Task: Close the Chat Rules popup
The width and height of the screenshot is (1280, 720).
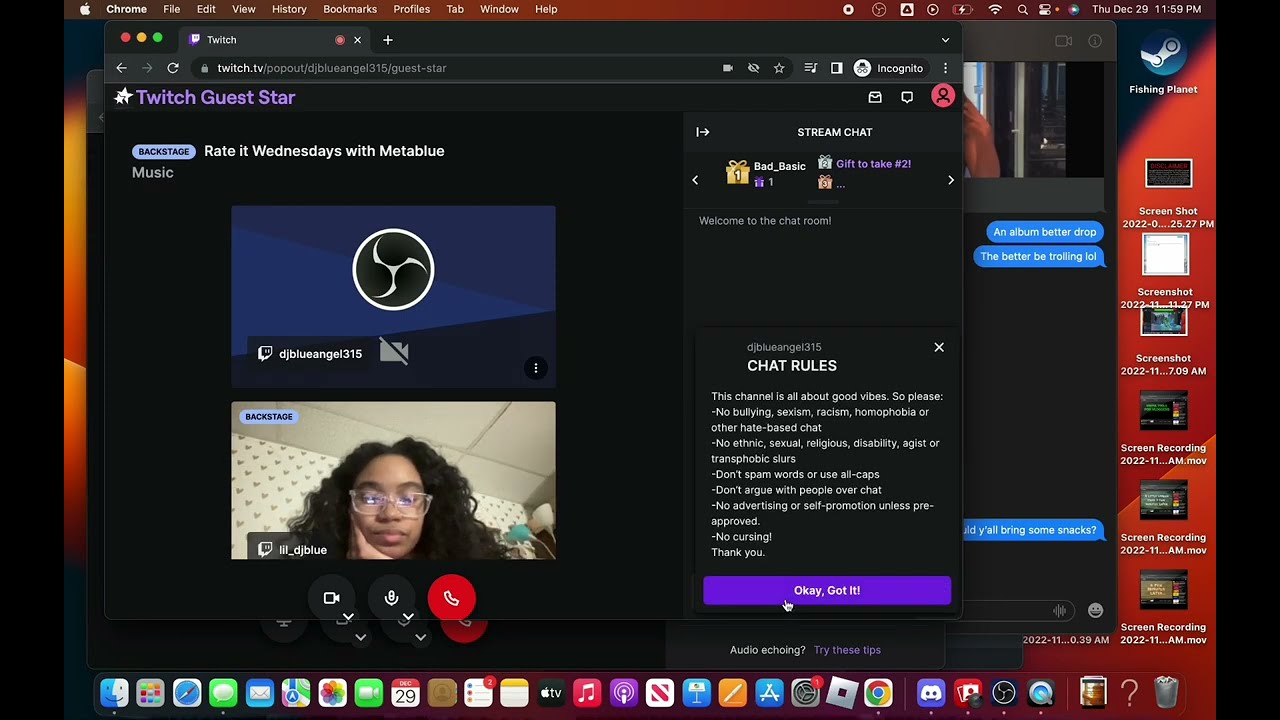Action: [x=939, y=347]
